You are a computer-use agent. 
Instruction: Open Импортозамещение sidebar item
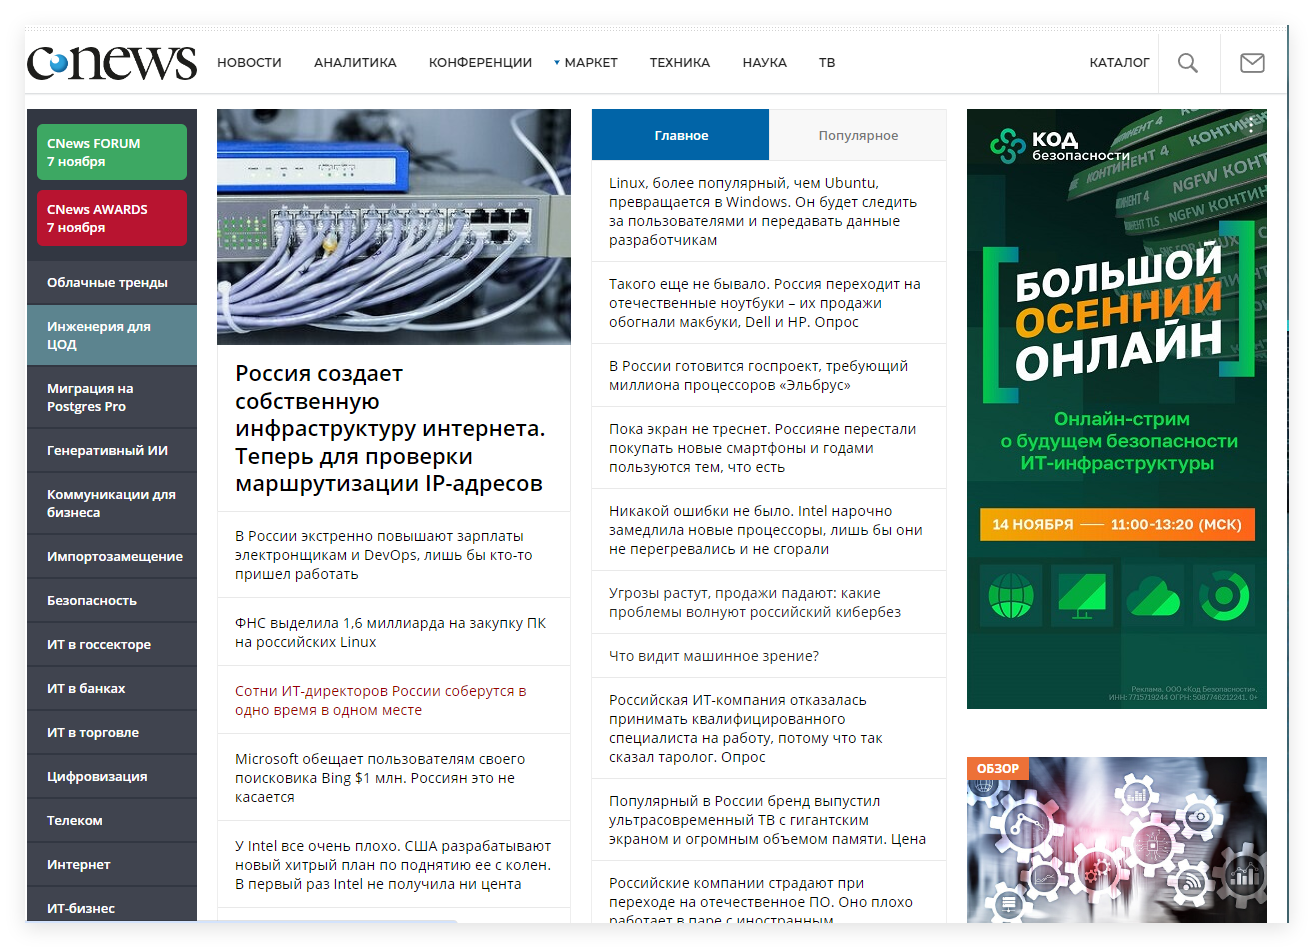[x=112, y=557]
